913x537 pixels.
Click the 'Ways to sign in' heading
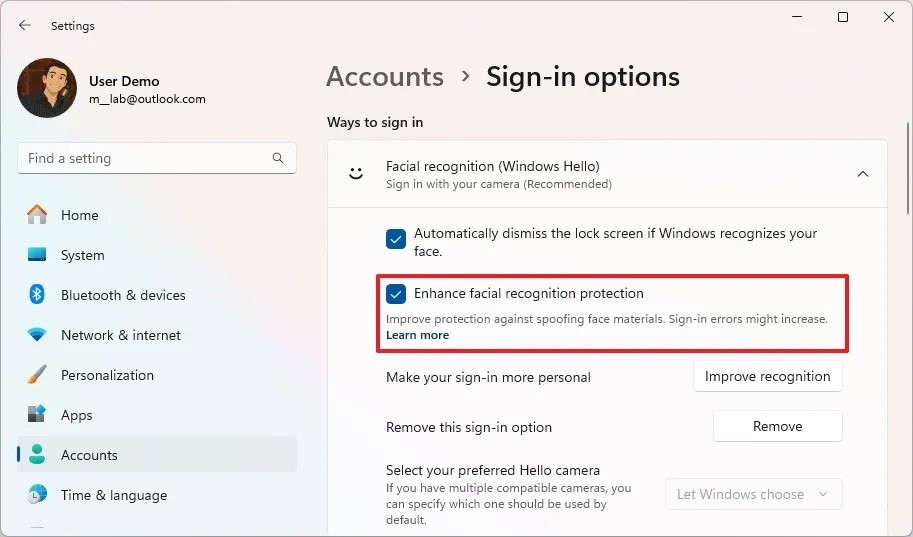375,122
